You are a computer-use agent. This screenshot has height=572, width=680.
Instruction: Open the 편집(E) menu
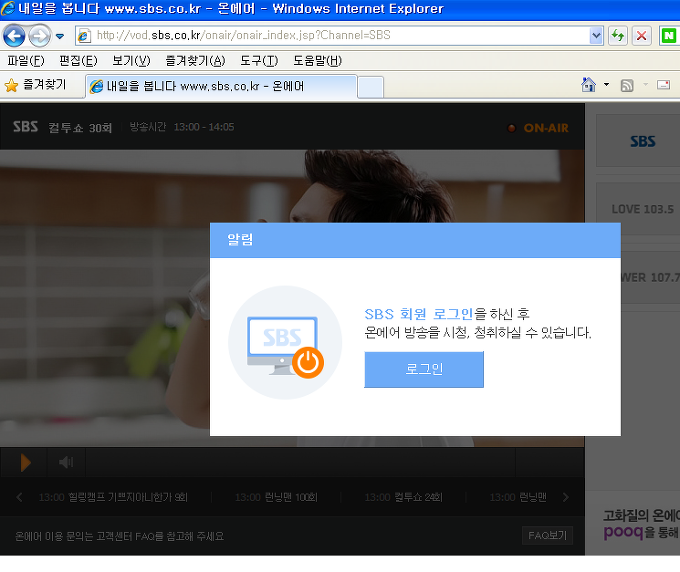pos(78,61)
